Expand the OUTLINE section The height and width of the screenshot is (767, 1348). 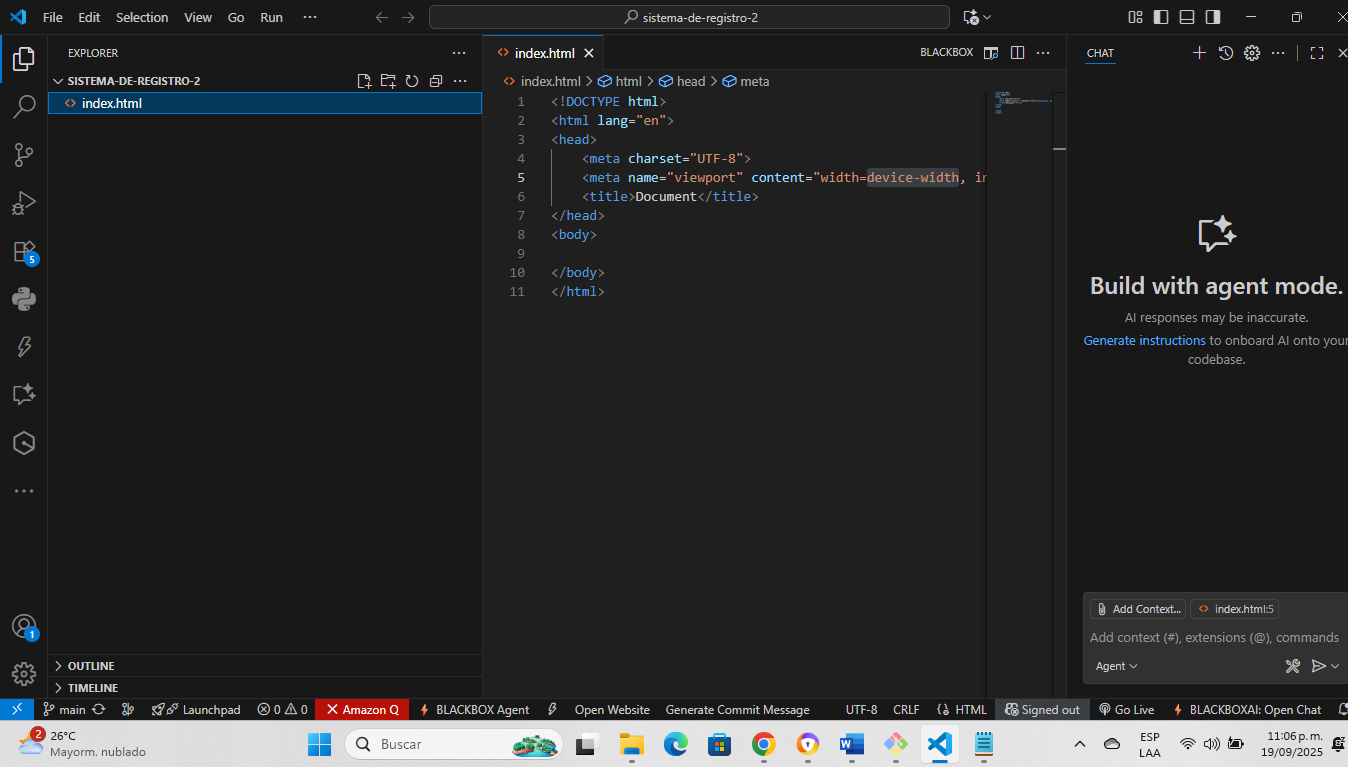click(x=90, y=666)
